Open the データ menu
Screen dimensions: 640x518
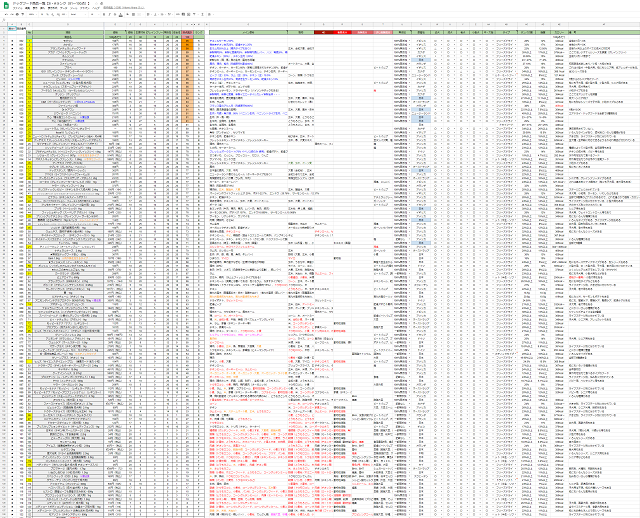point(64,8)
